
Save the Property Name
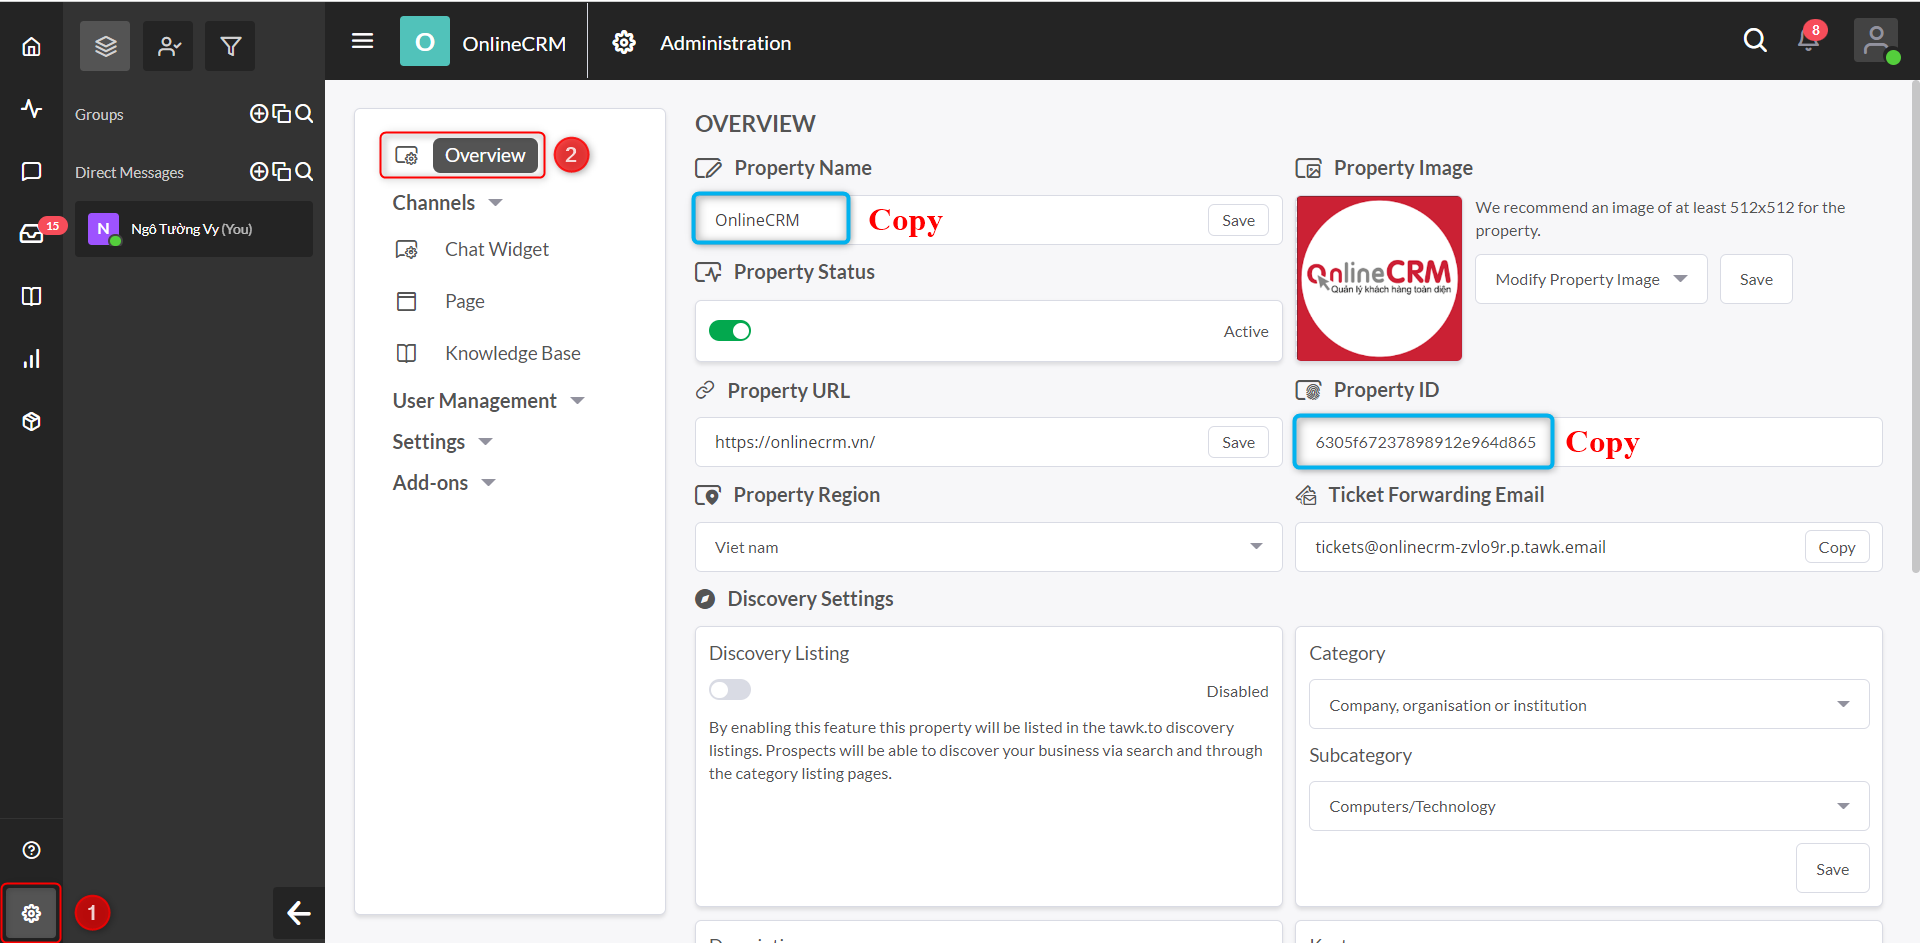pyautogui.click(x=1238, y=220)
